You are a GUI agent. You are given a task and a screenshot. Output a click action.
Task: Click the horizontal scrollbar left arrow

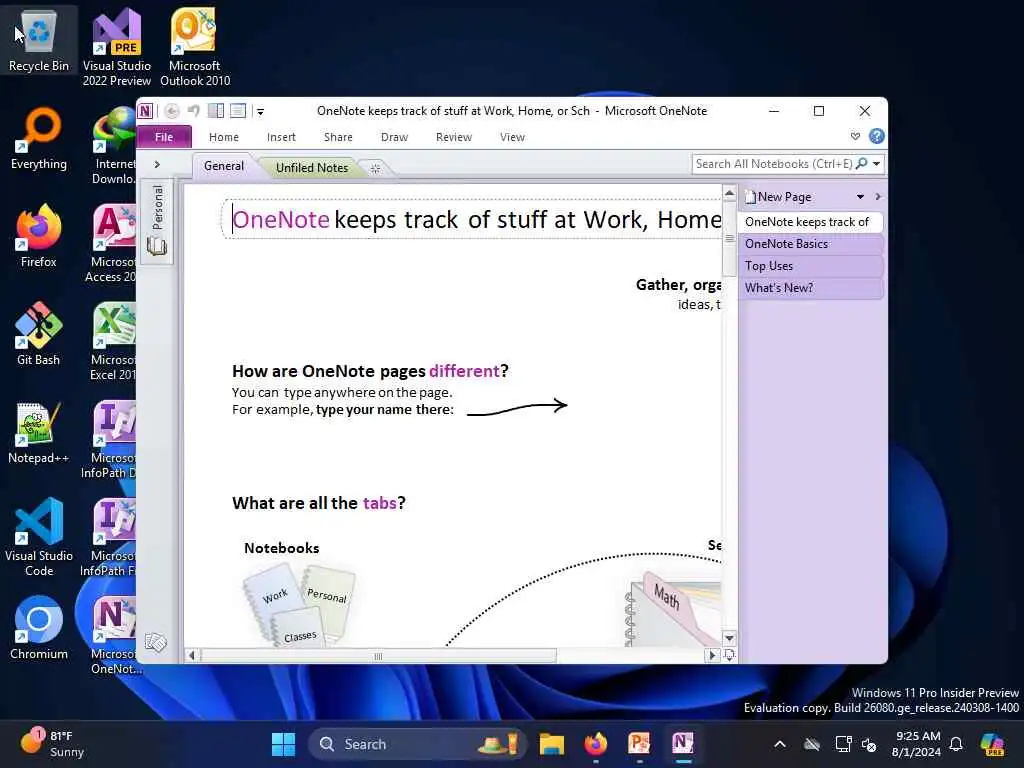click(x=192, y=656)
